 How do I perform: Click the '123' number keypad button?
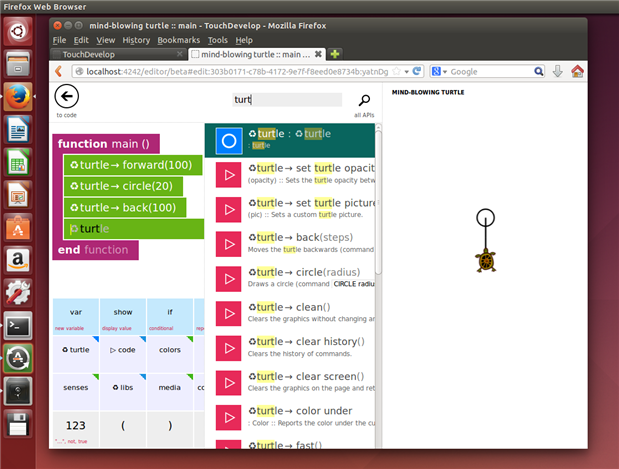(76, 429)
